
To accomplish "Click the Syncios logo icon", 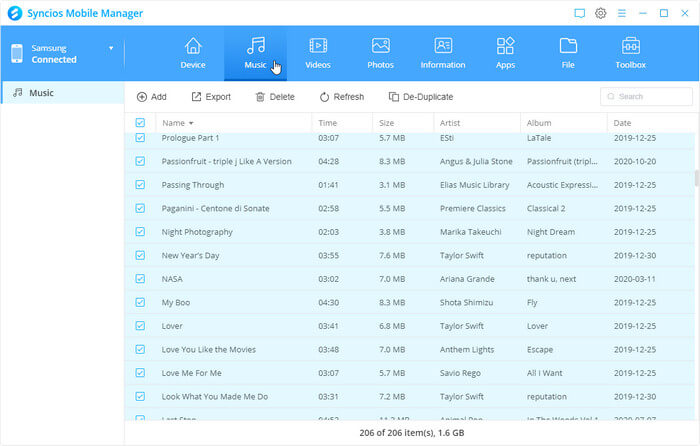I will pos(15,13).
